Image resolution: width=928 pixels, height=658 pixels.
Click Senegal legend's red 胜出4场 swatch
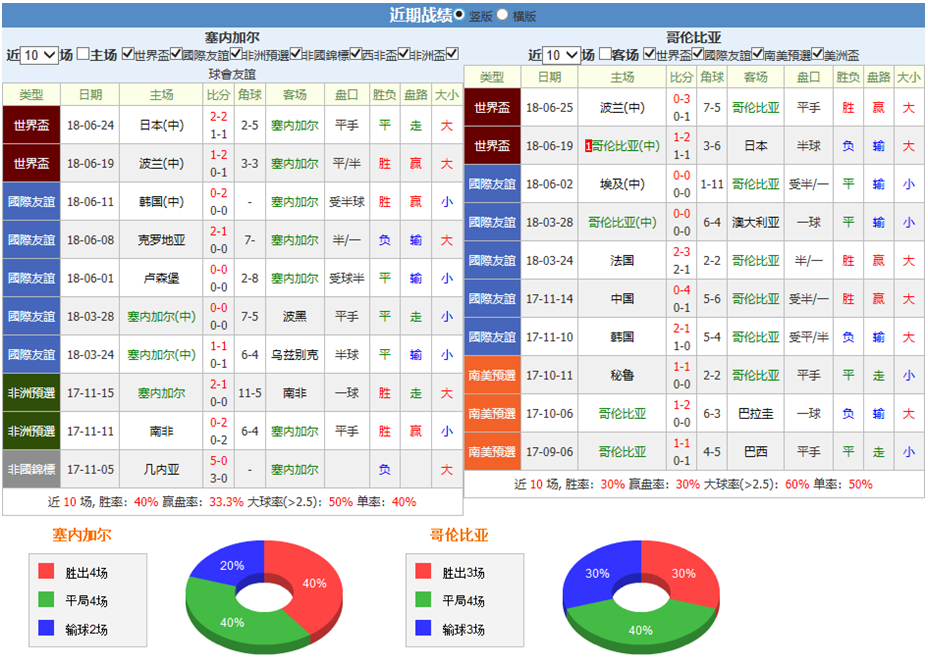(x=46, y=571)
